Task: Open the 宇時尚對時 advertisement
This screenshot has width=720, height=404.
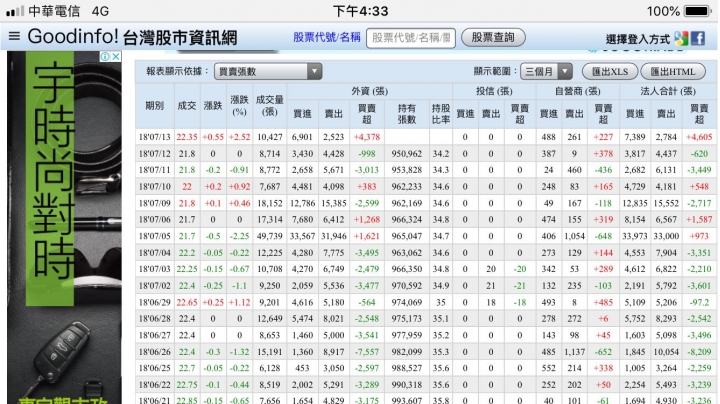Action: (64, 227)
